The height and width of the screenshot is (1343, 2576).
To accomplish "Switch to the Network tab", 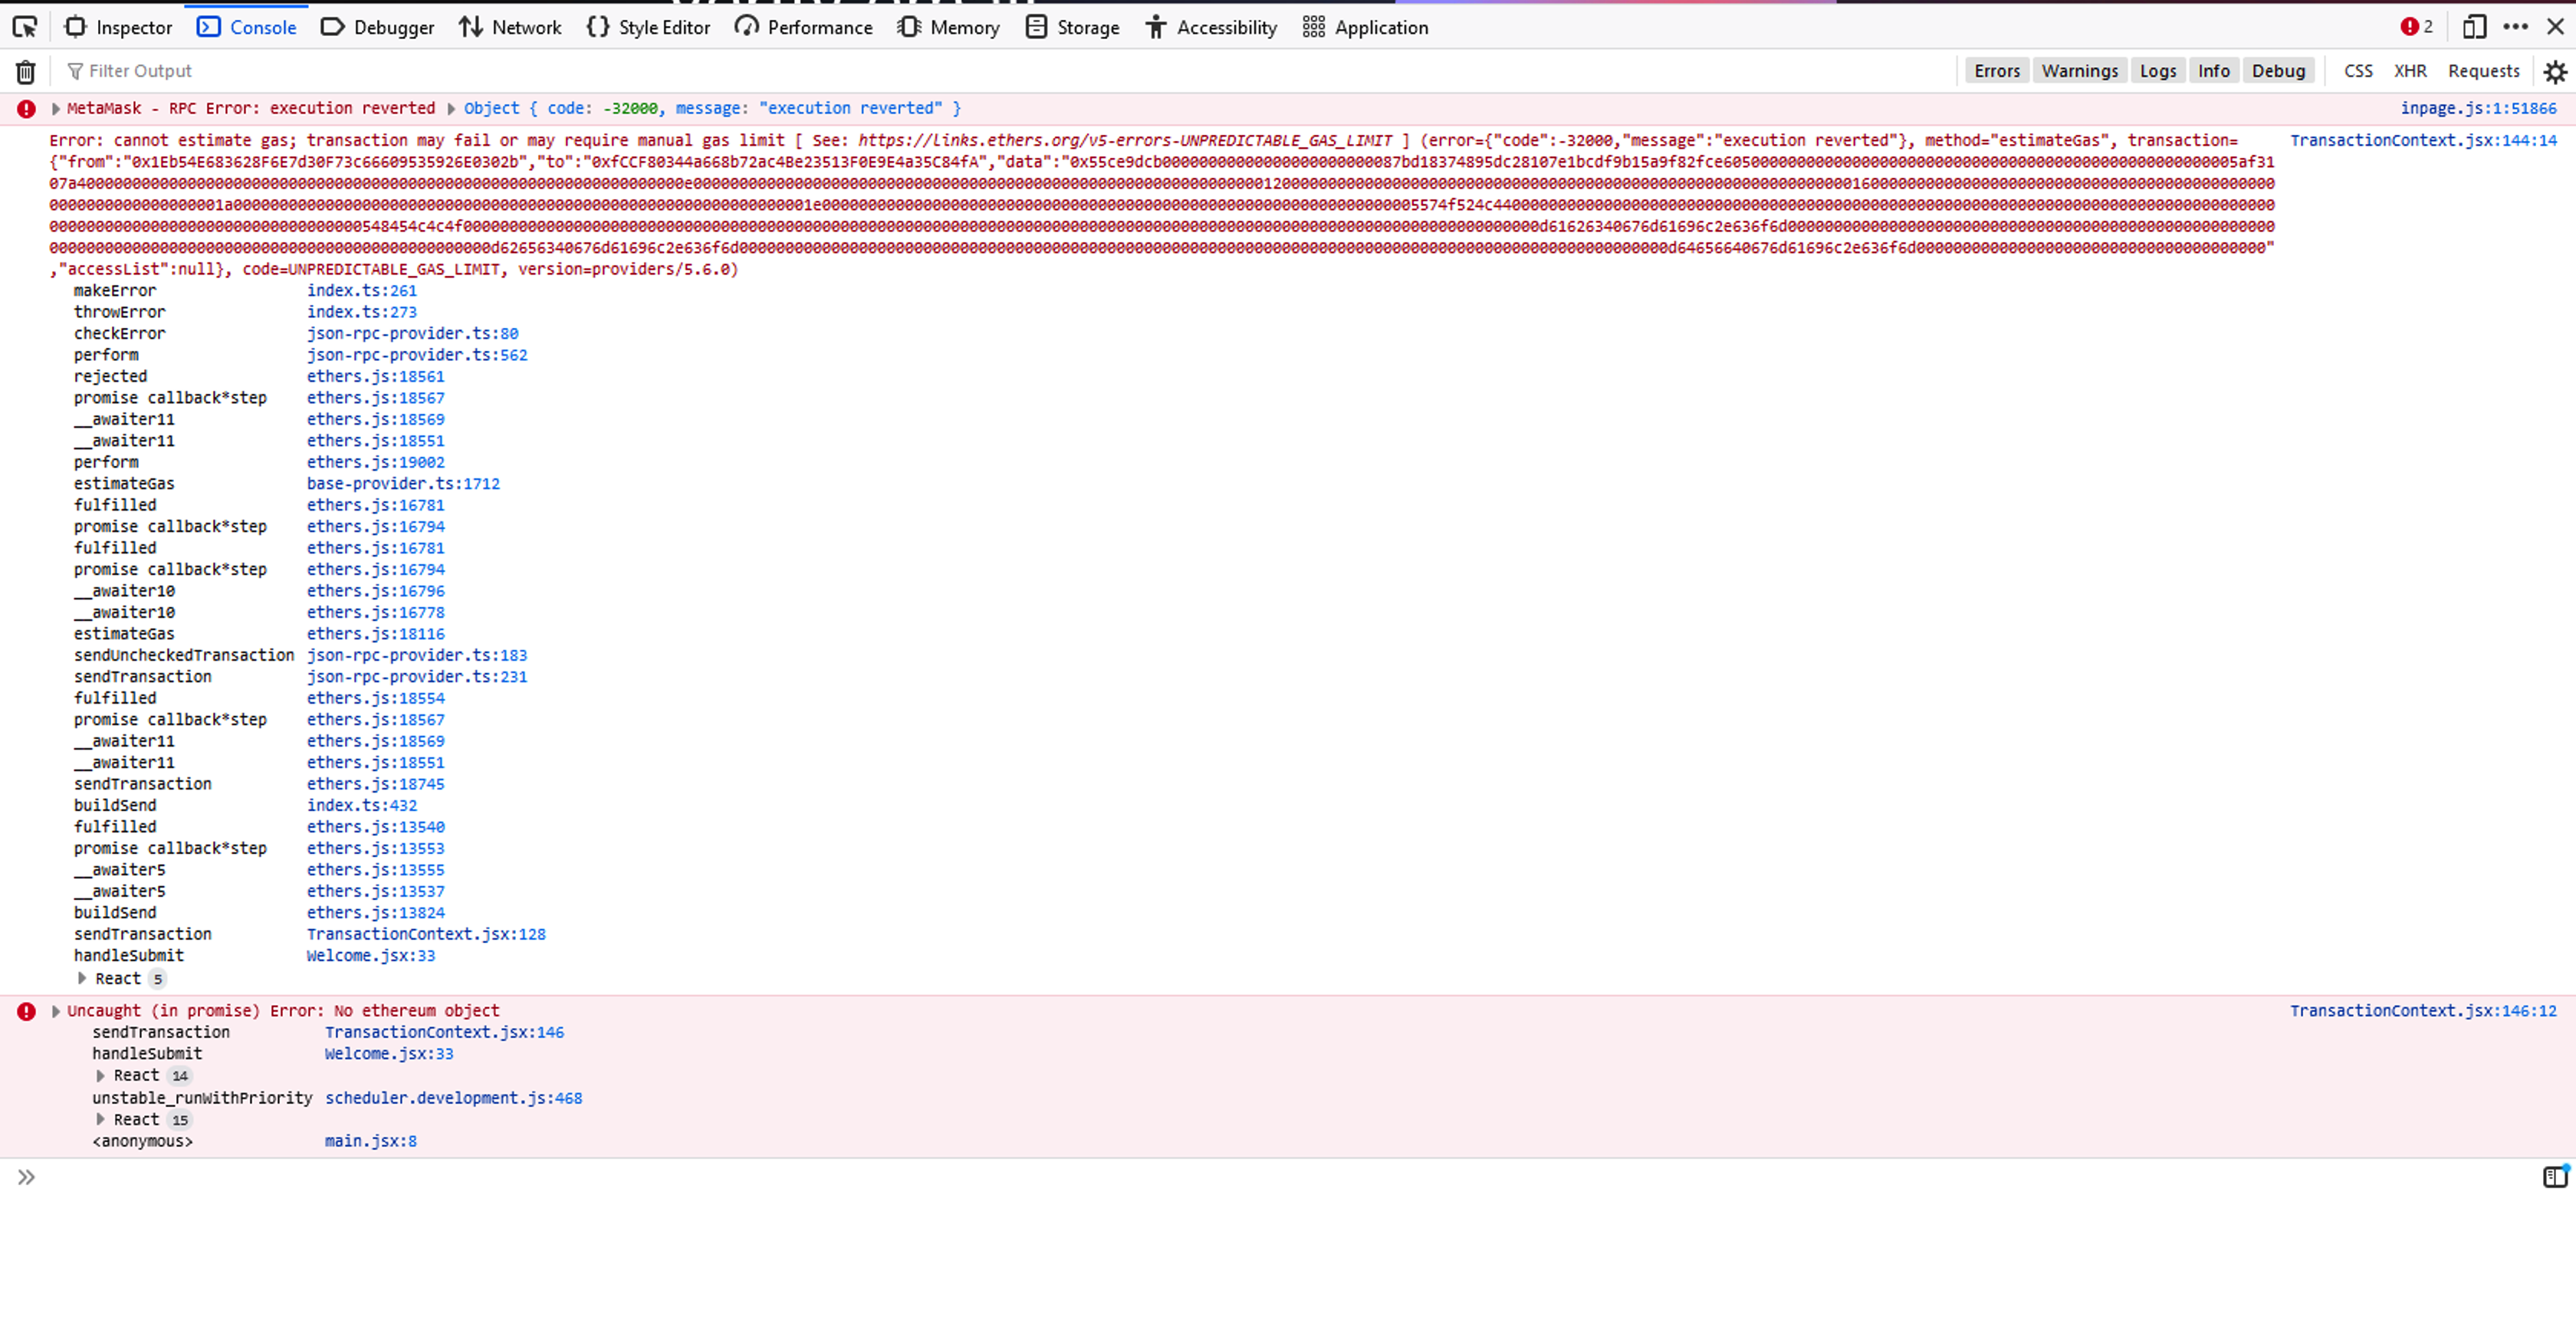I will click(x=510, y=27).
